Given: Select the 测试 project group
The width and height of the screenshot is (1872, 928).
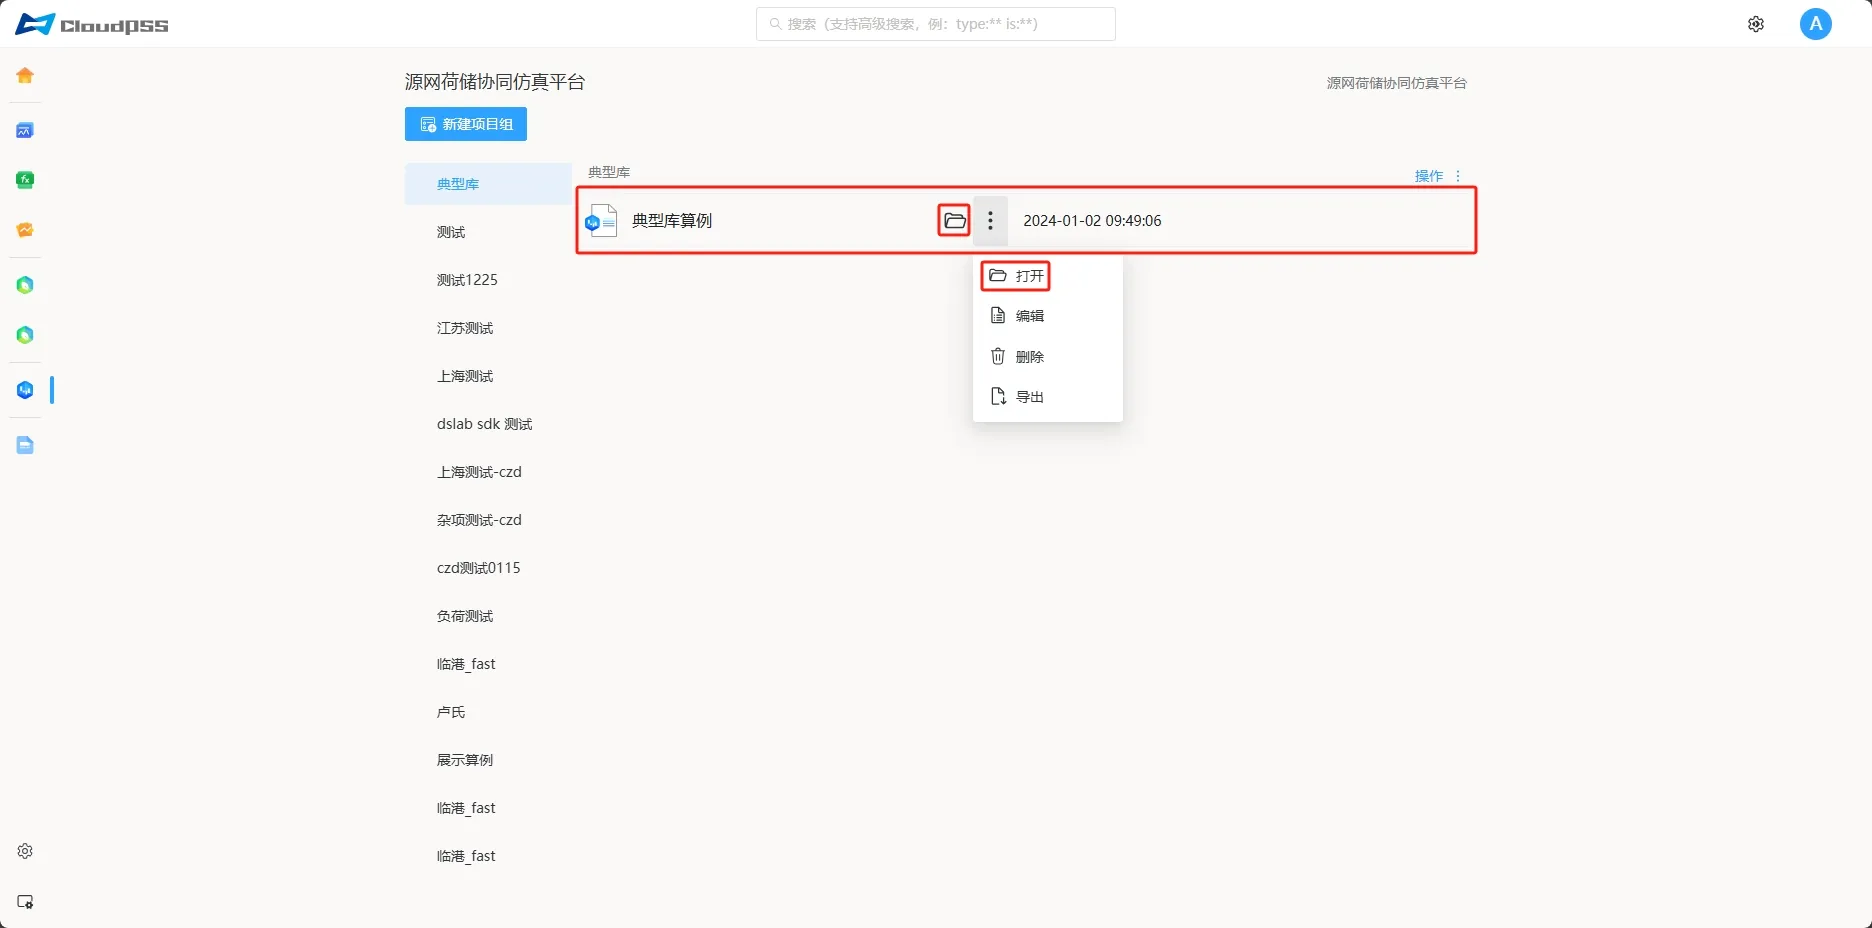Looking at the screenshot, I should tap(488, 232).
